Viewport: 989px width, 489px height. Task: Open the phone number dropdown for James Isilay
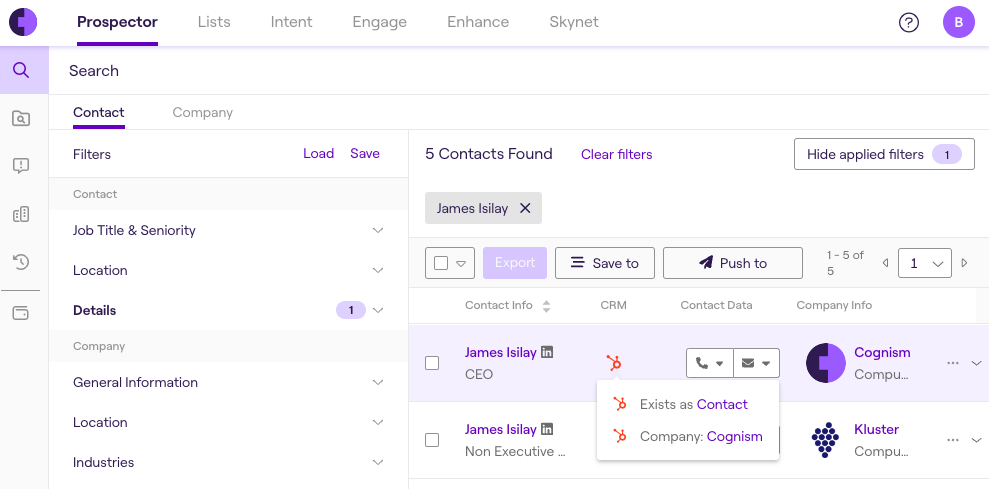point(710,363)
